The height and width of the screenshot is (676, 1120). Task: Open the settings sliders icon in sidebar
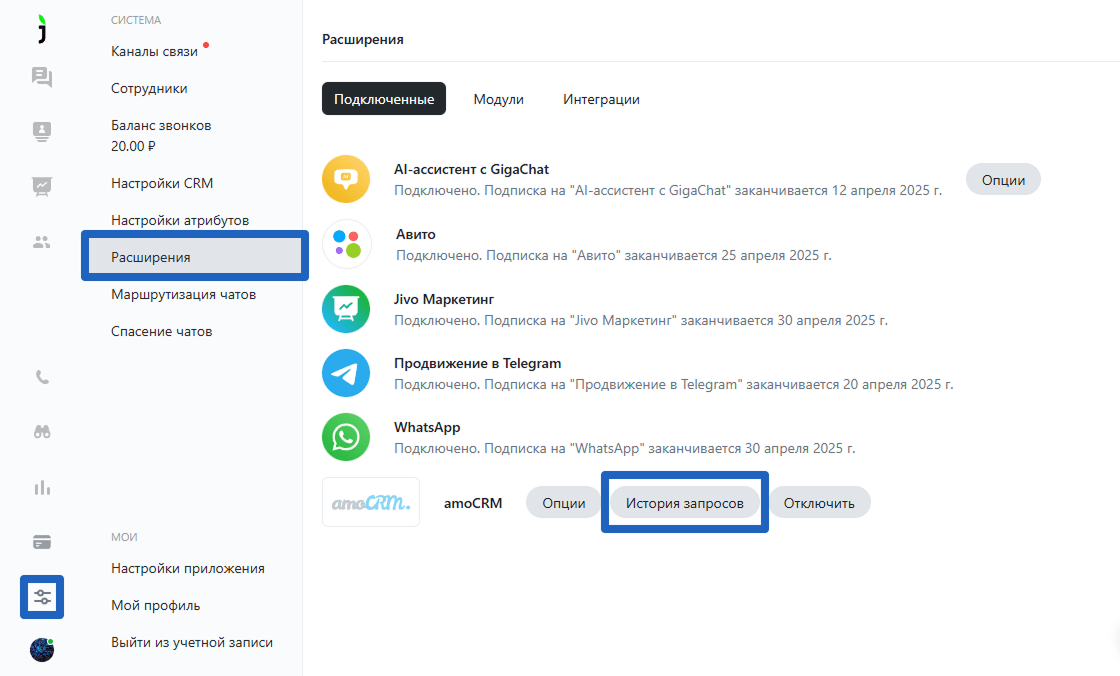pos(42,597)
